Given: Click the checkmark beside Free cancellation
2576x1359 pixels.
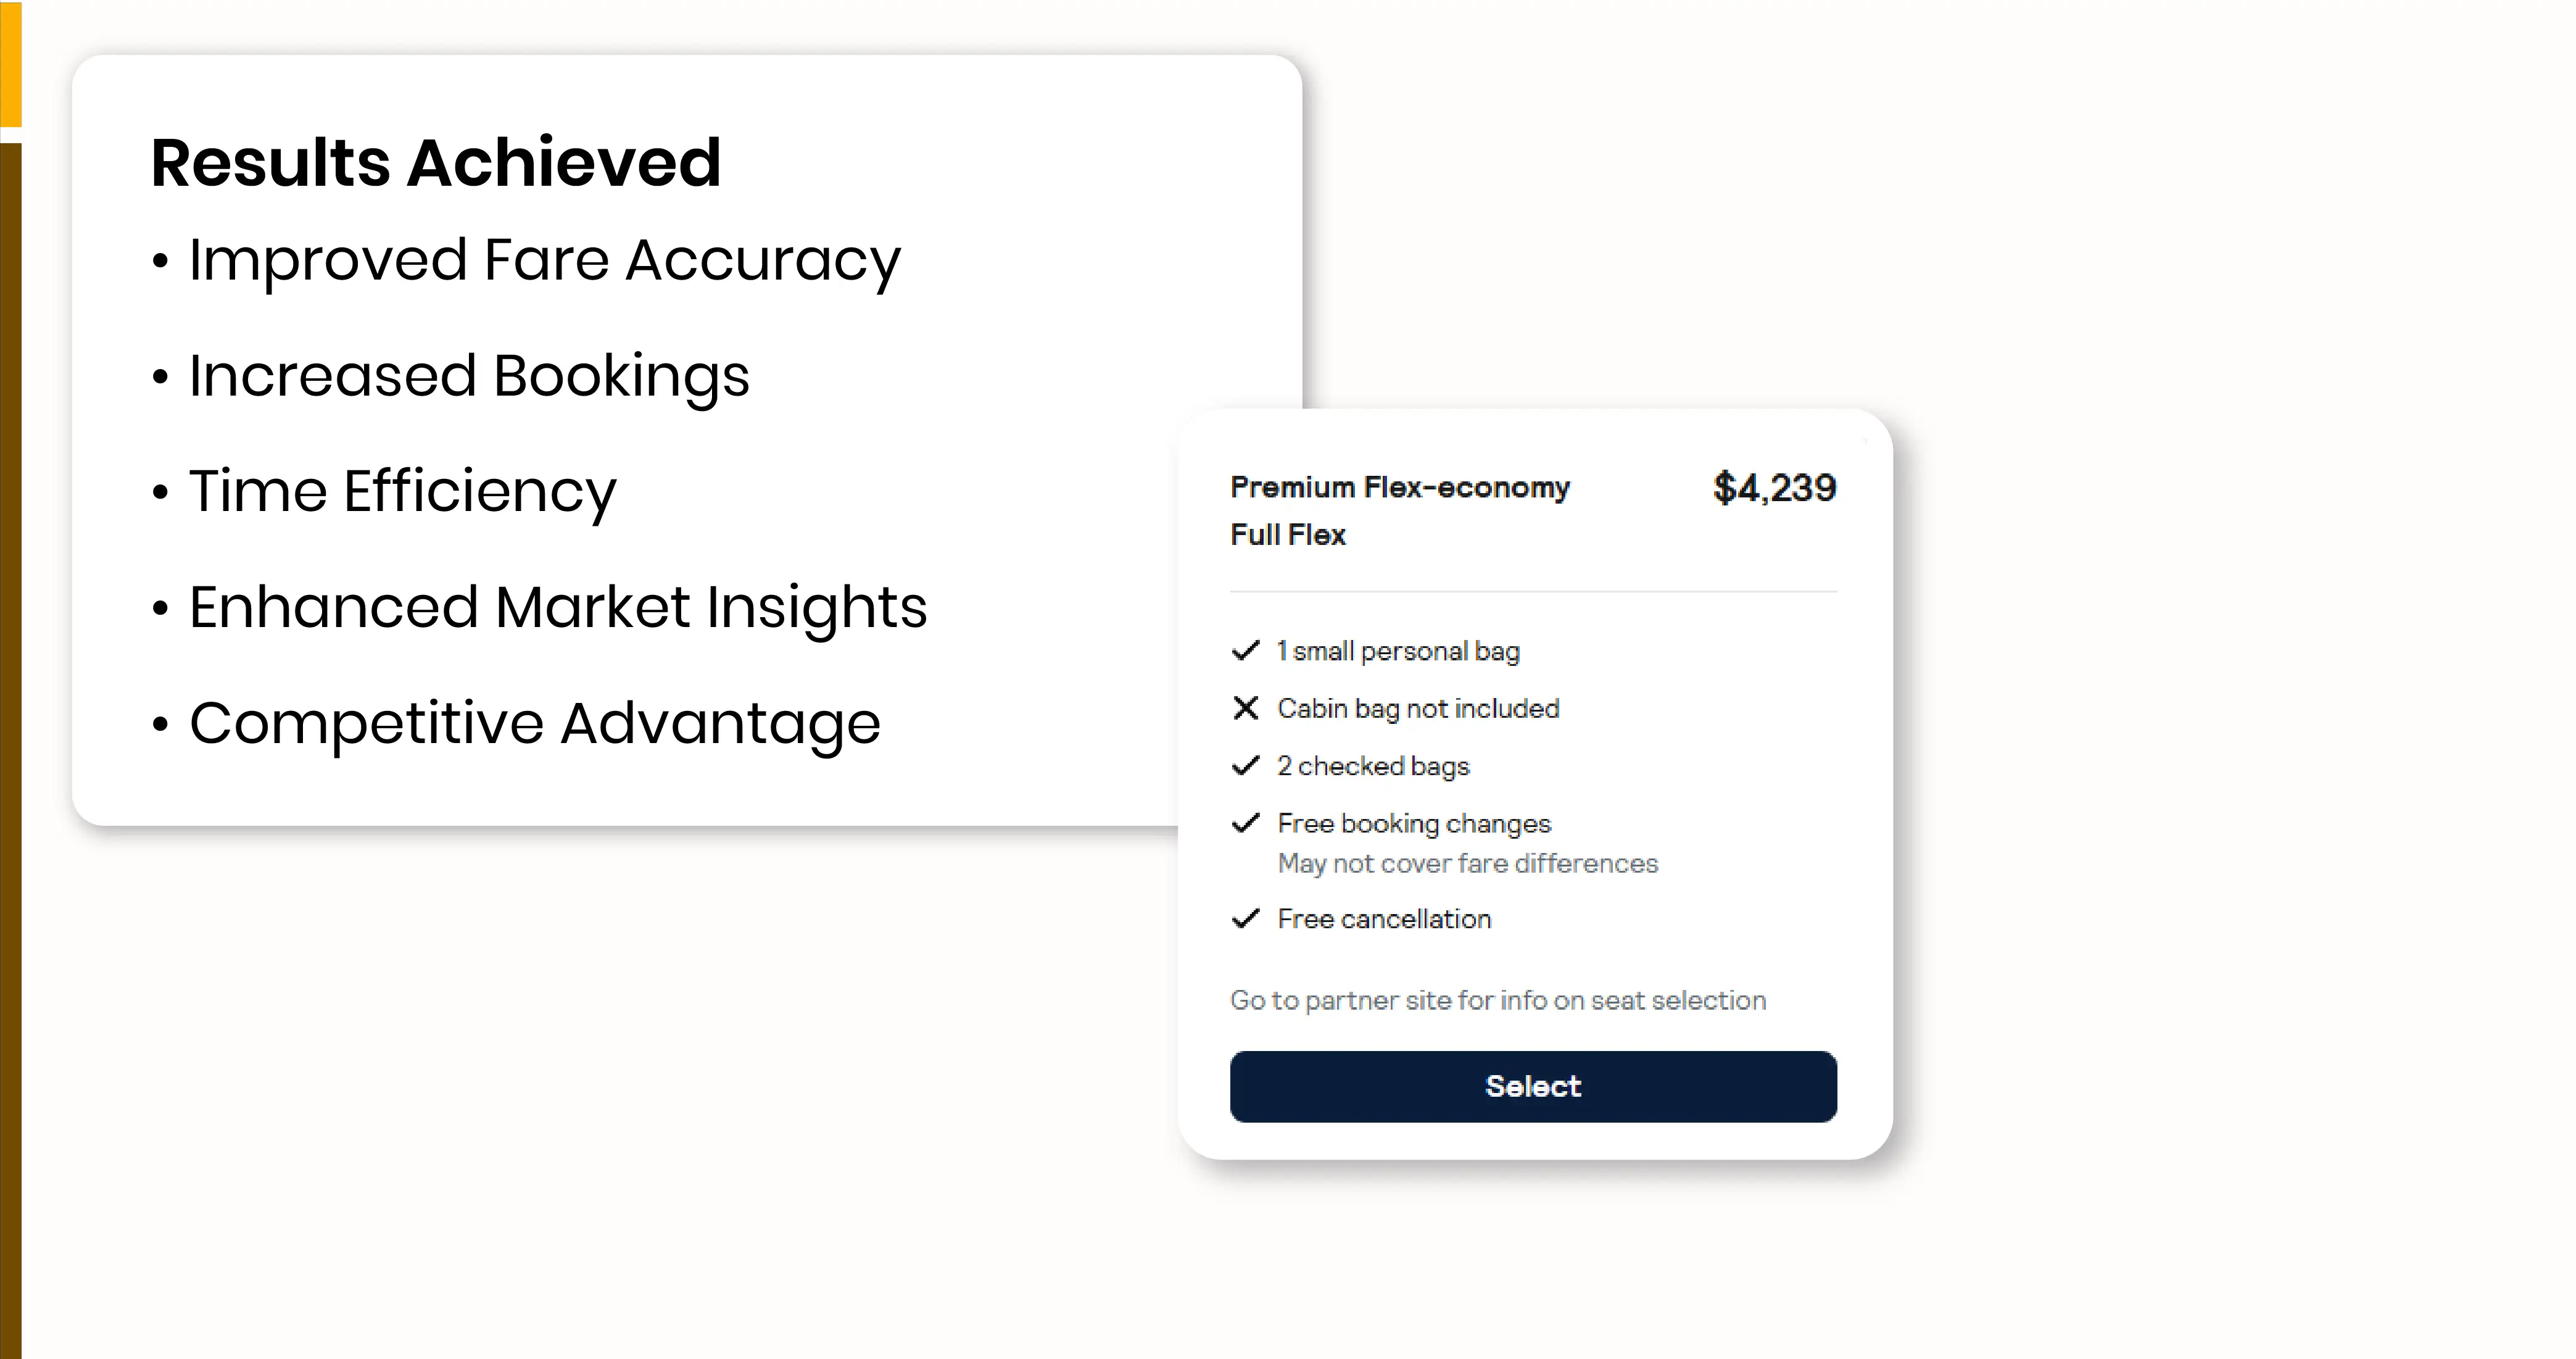Looking at the screenshot, I should pyautogui.click(x=1245, y=919).
